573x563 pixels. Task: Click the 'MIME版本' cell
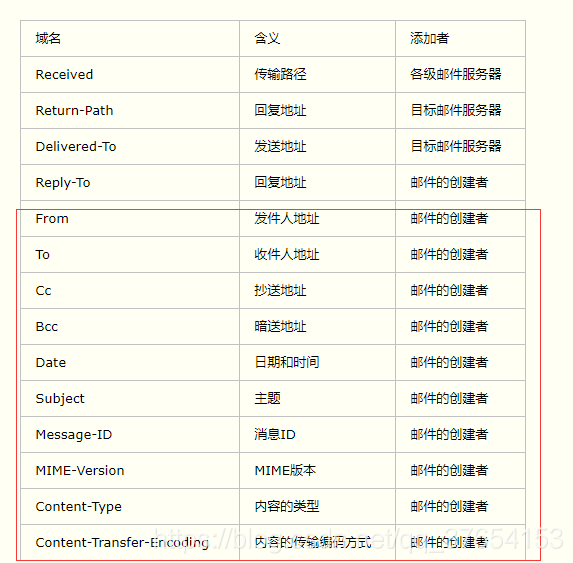click(x=317, y=470)
